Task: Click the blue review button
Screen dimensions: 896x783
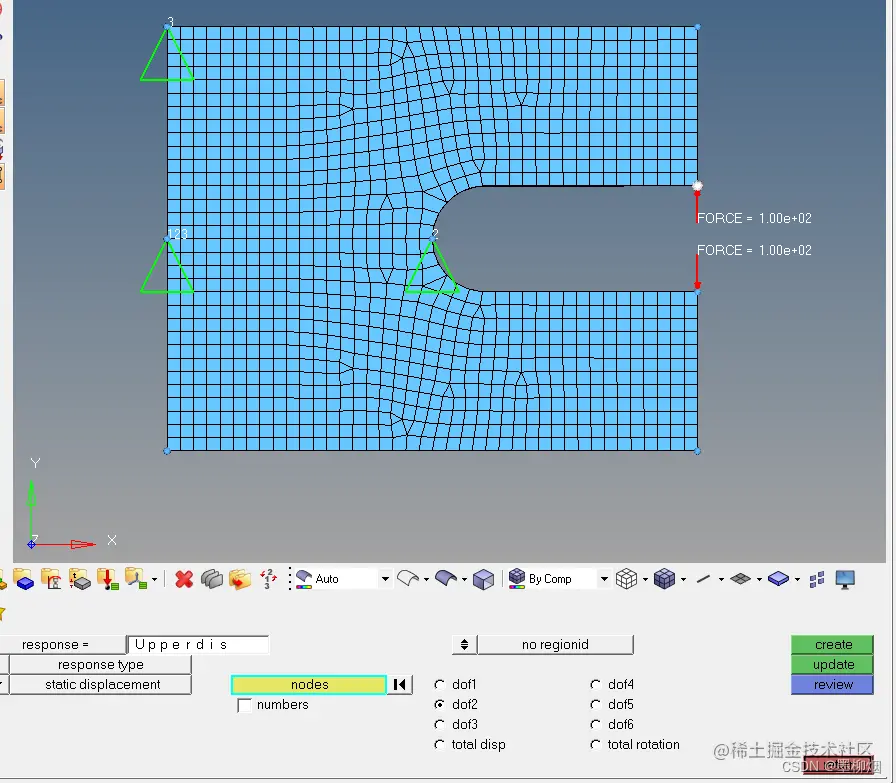Action: (x=833, y=685)
